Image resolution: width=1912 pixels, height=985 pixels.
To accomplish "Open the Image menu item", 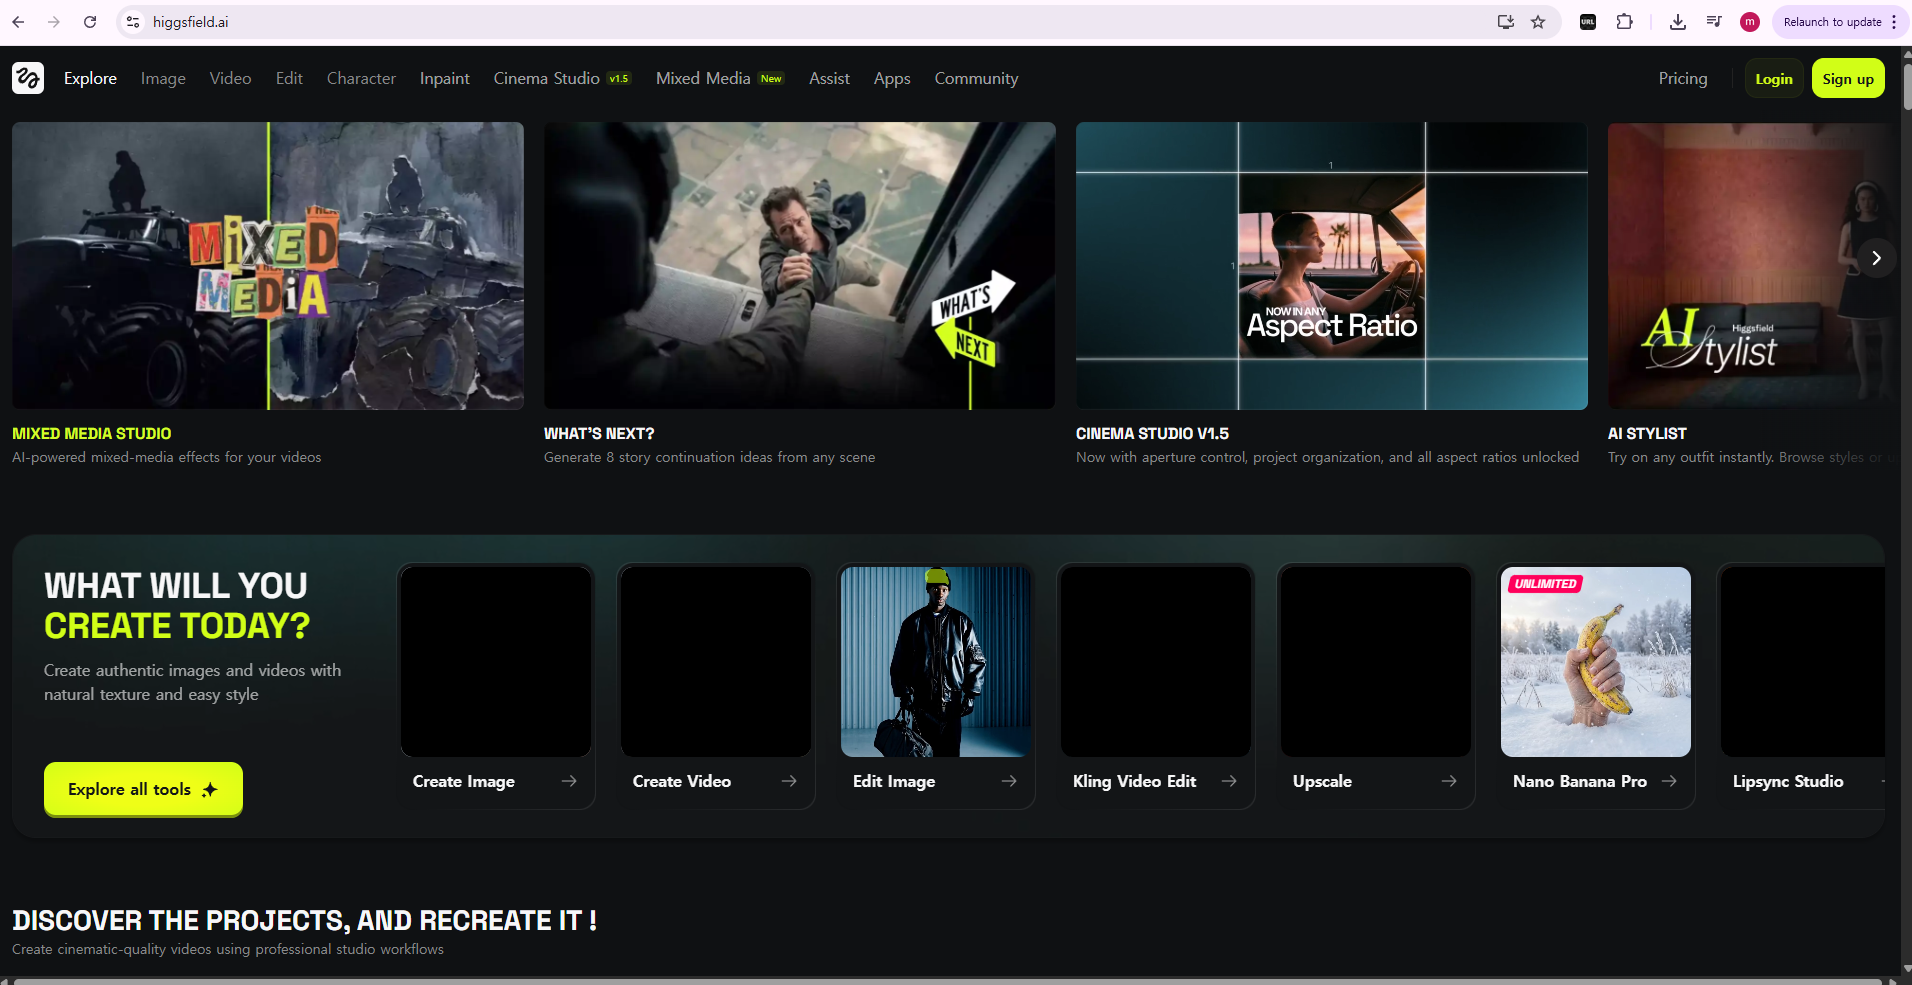I will click(x=163, y=78).
